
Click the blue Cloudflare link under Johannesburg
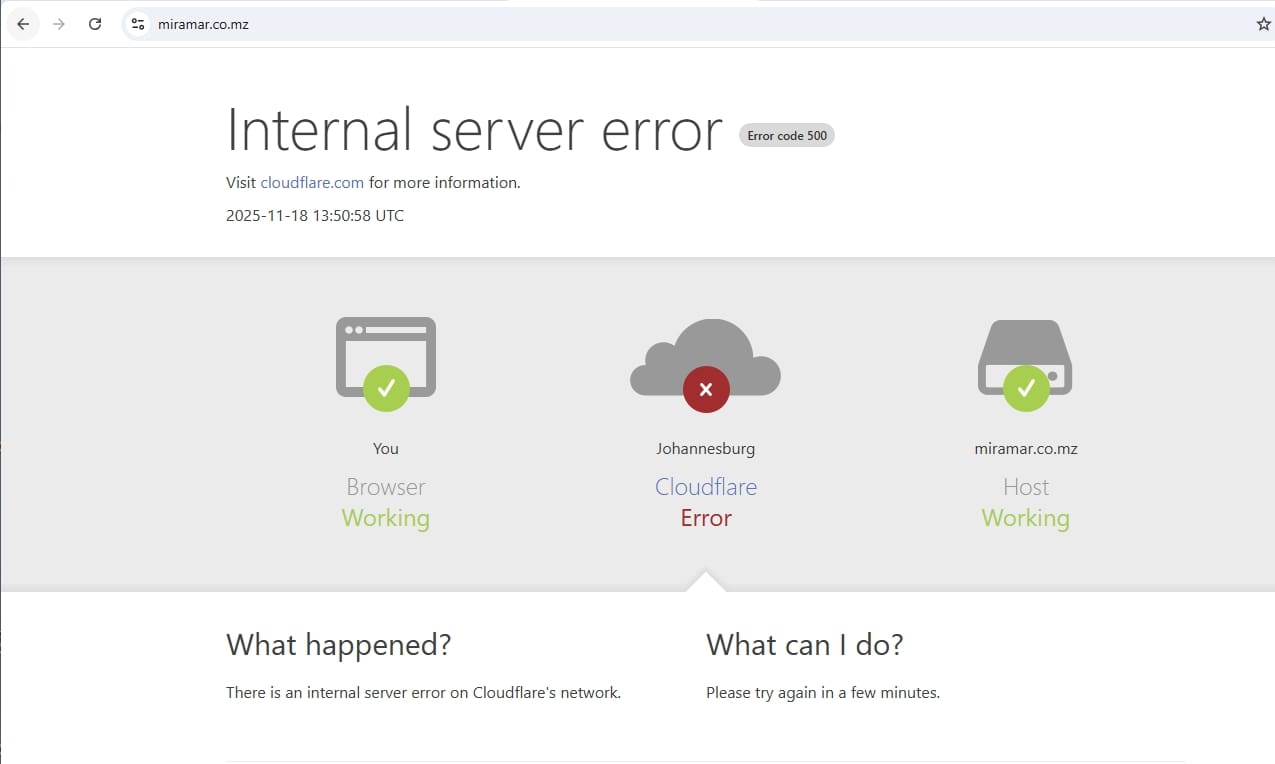tap(706, 487)
